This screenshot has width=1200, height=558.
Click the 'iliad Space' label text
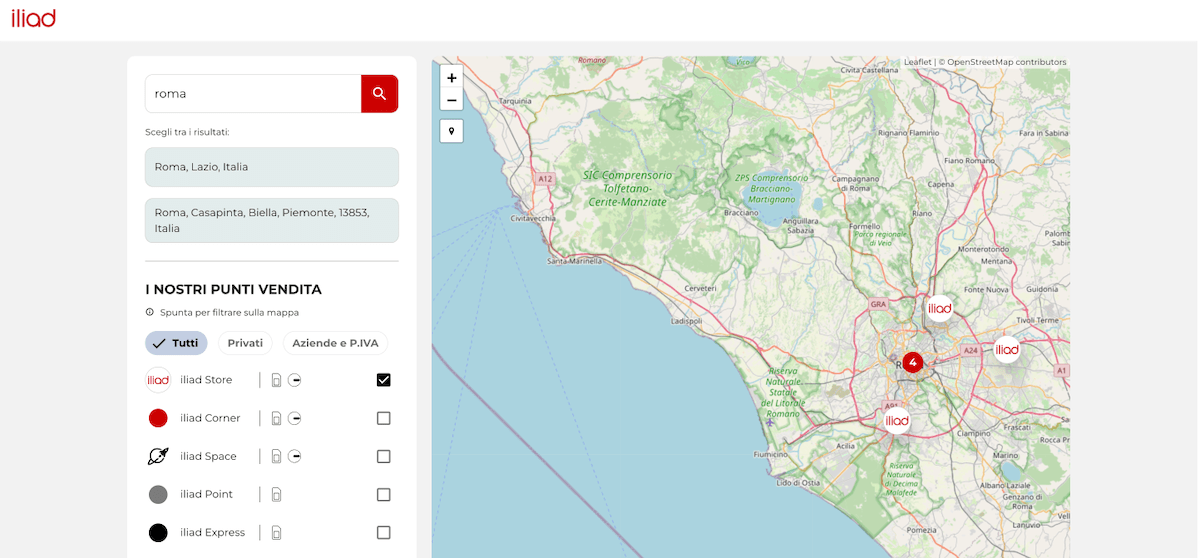coord(208,456)
